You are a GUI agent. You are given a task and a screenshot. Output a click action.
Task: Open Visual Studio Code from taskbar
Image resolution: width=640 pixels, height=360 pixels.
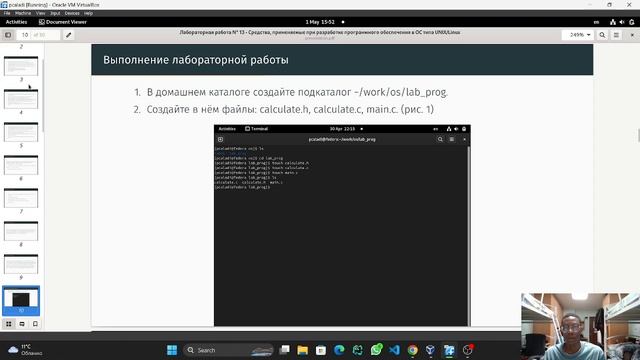(x=394, y=350)
